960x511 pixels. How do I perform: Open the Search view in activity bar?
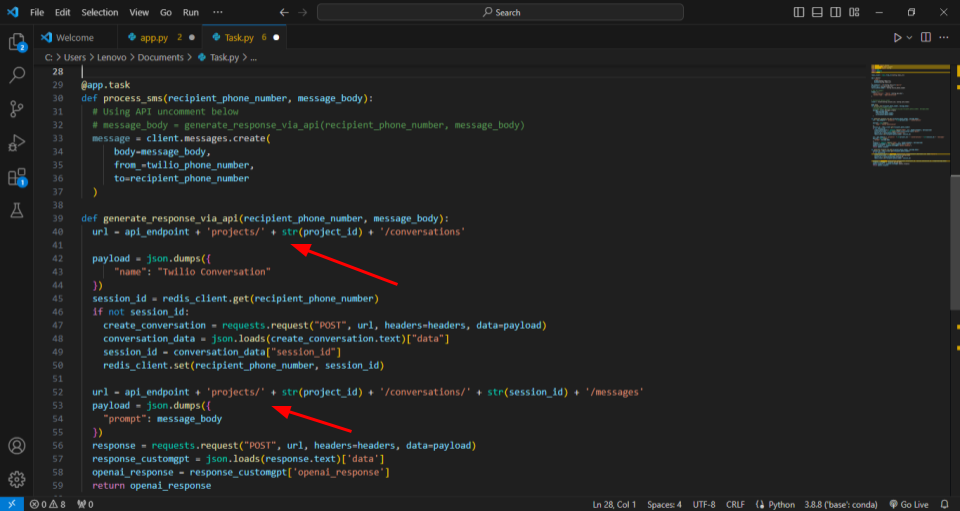[17, 75]
